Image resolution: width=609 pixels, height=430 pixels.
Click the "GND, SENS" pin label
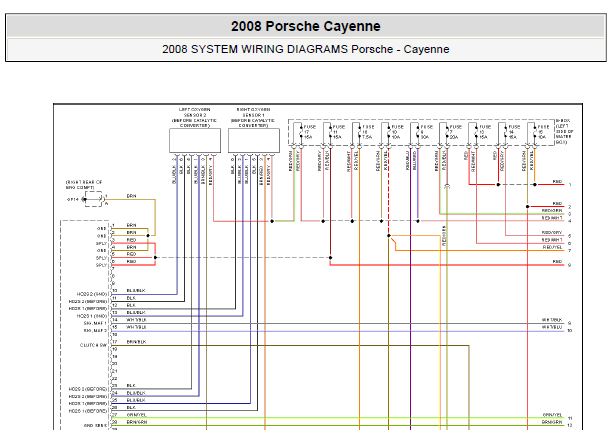(96, 426)
